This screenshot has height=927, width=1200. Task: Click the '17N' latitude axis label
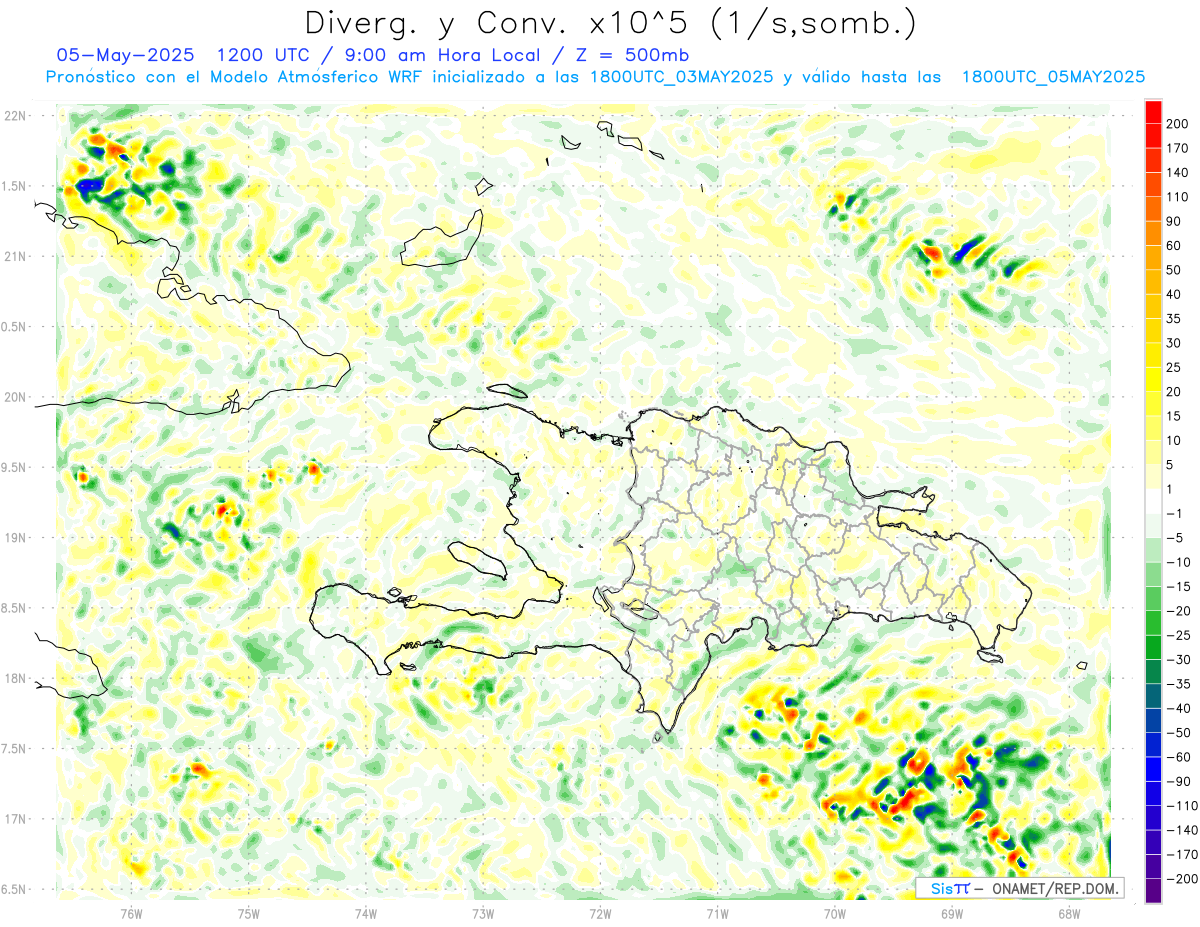click(15, 819)
